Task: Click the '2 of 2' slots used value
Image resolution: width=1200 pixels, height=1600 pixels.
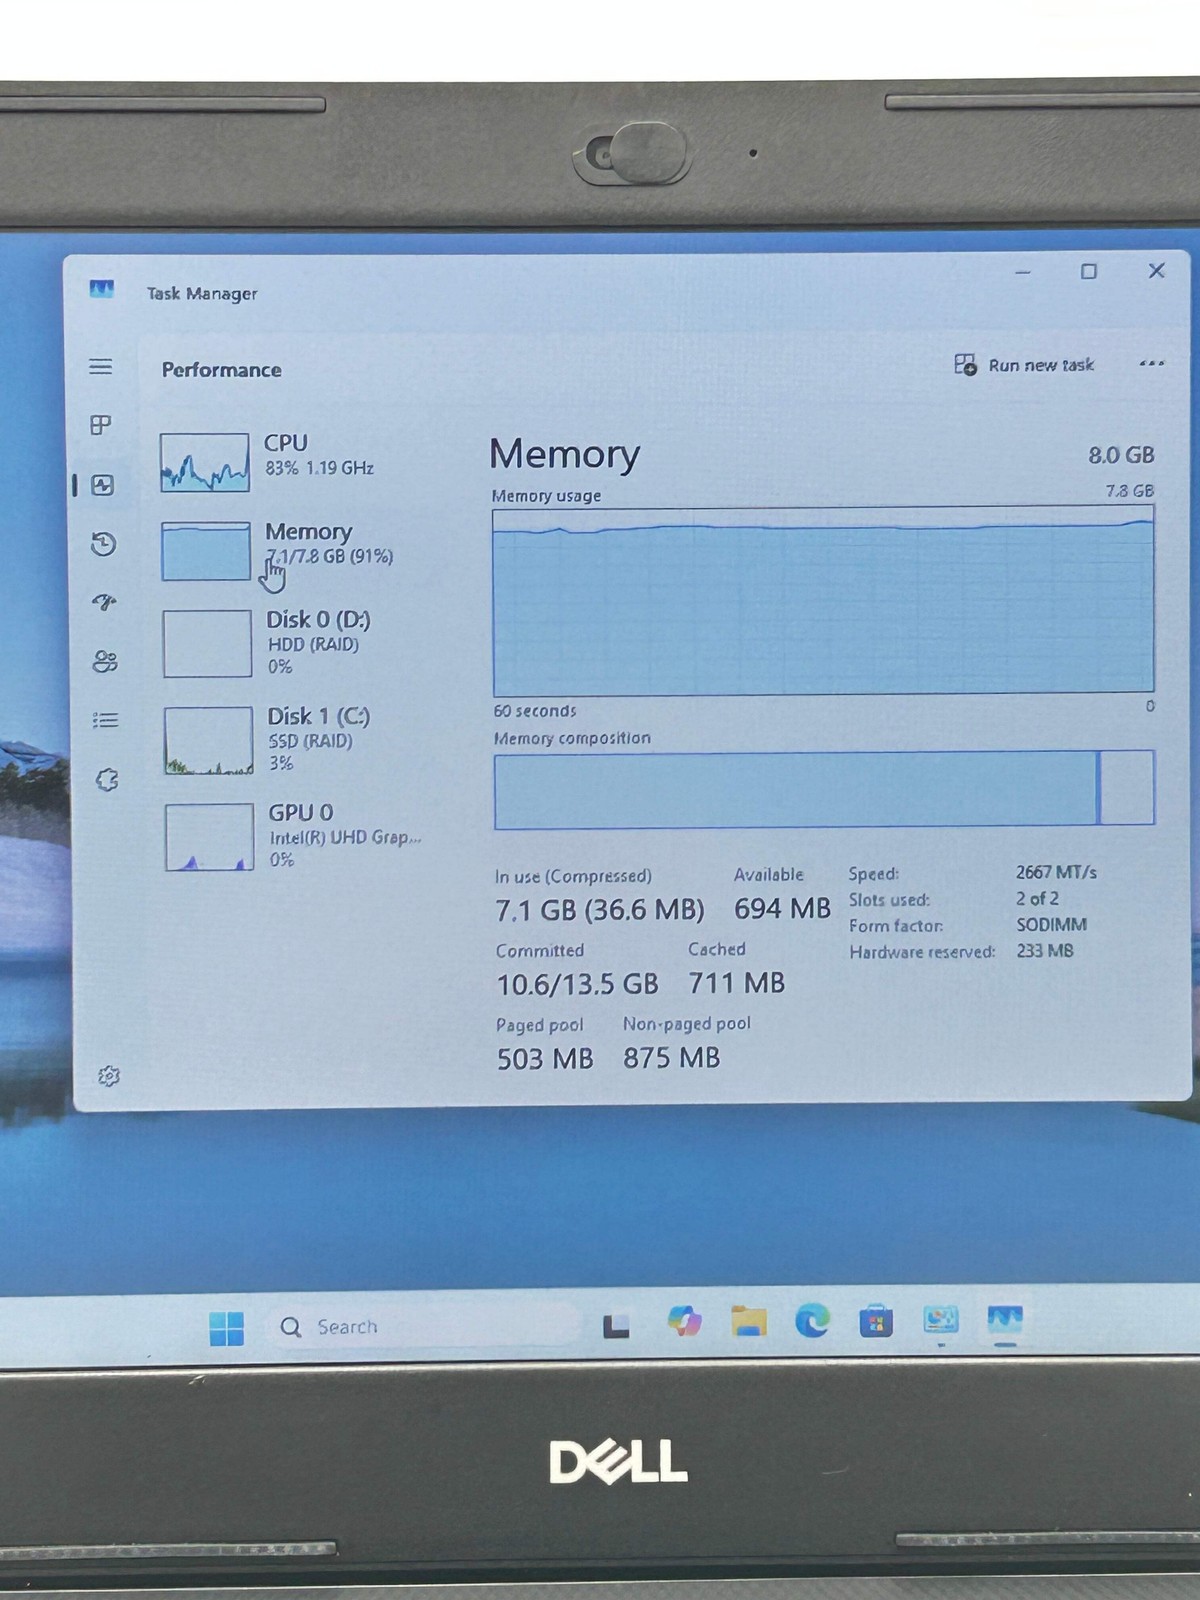Action: 1037,899
